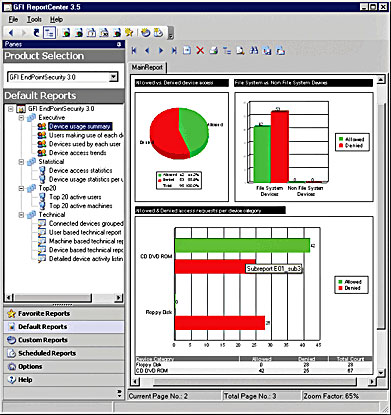The height and width of the screenshot is (415, 391).
Task: Open the Scheduled Reports pane
Action: (x=64, y=353)
